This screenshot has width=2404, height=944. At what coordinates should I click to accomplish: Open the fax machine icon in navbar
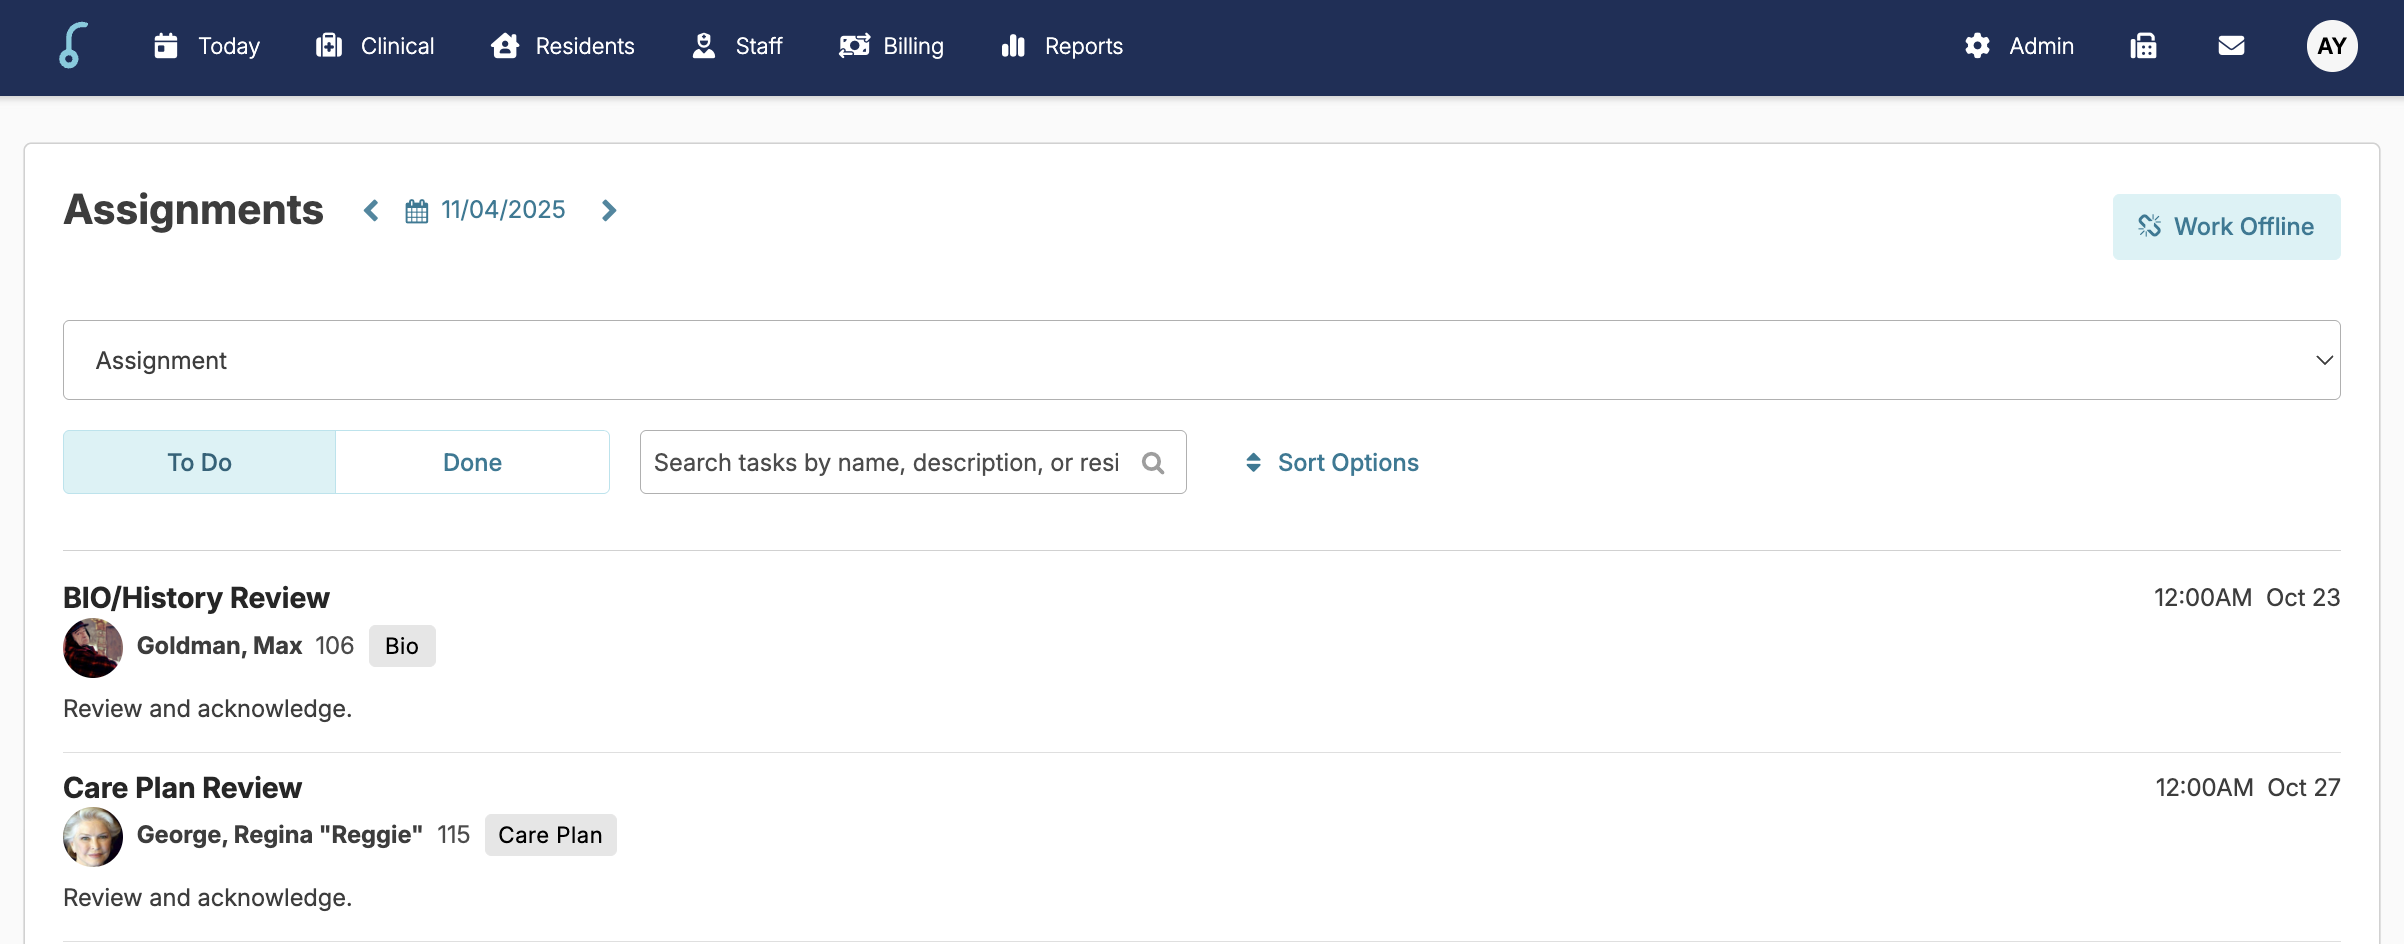point(2143,46)
